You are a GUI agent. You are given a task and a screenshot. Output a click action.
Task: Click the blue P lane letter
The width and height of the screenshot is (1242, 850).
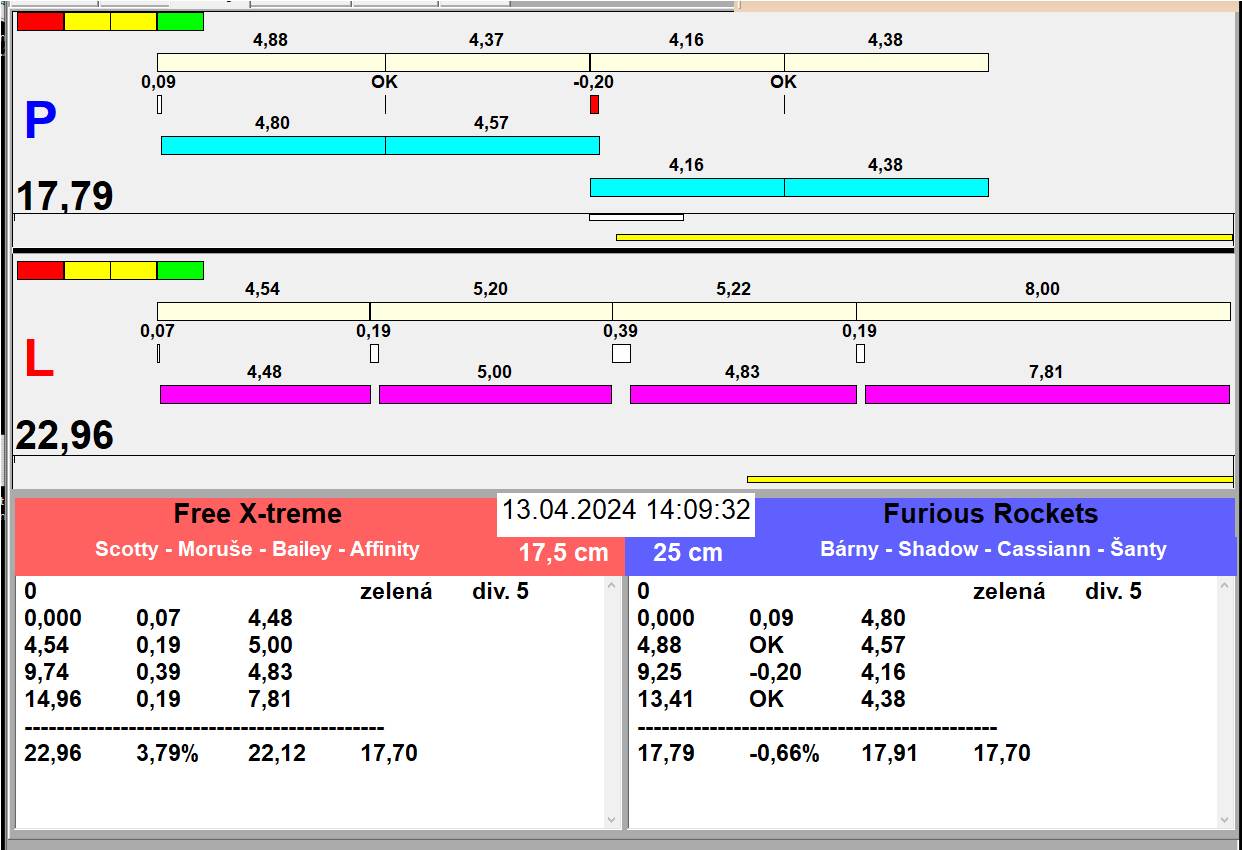[40, 122]
